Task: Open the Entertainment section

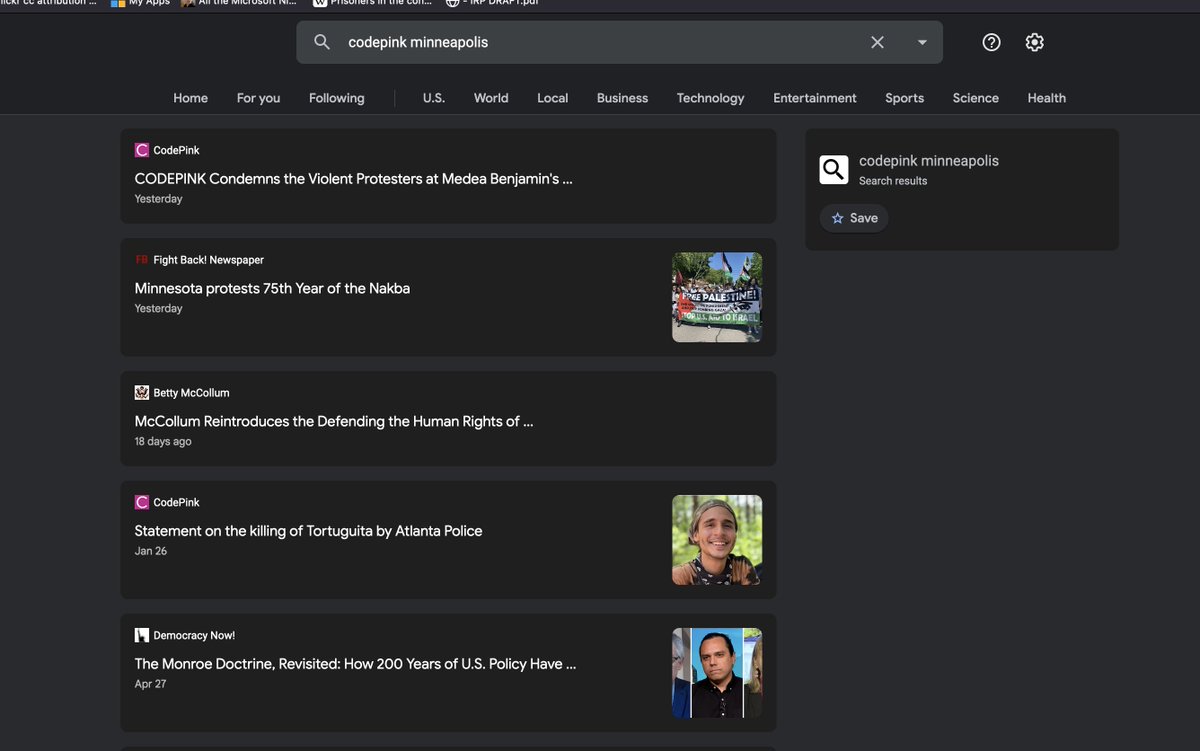Action: click(x=815, y=98)
